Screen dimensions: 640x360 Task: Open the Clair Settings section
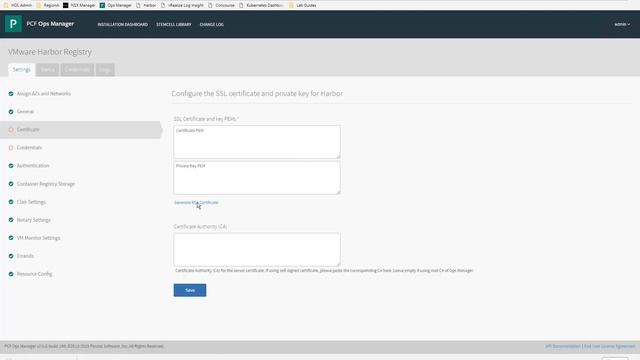point(31,202)
